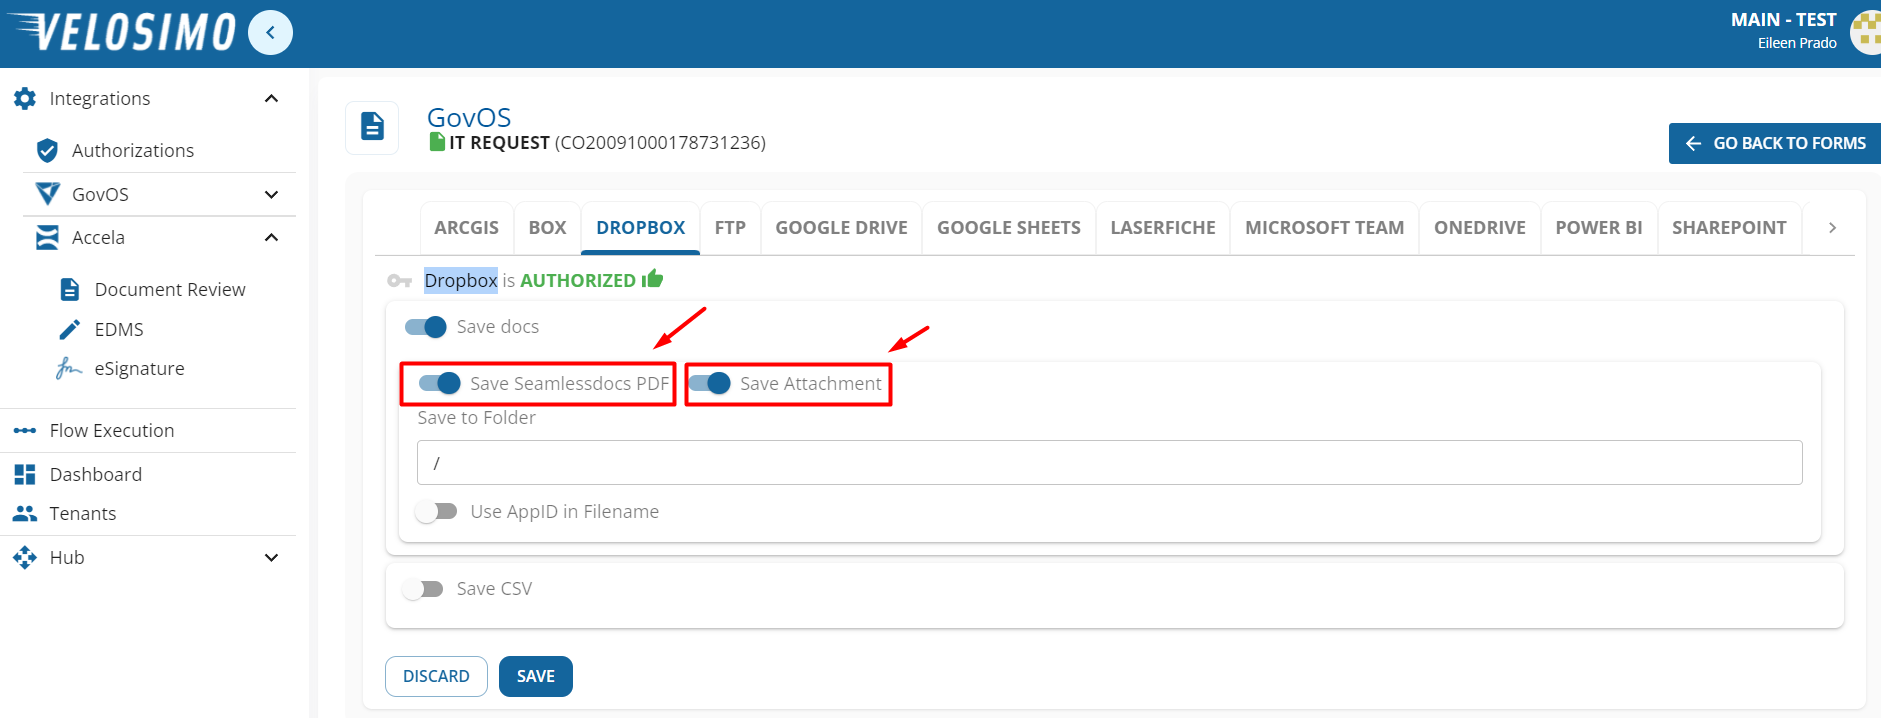Click the GovOS sidebar logo icon

click(x=47, y=193)
